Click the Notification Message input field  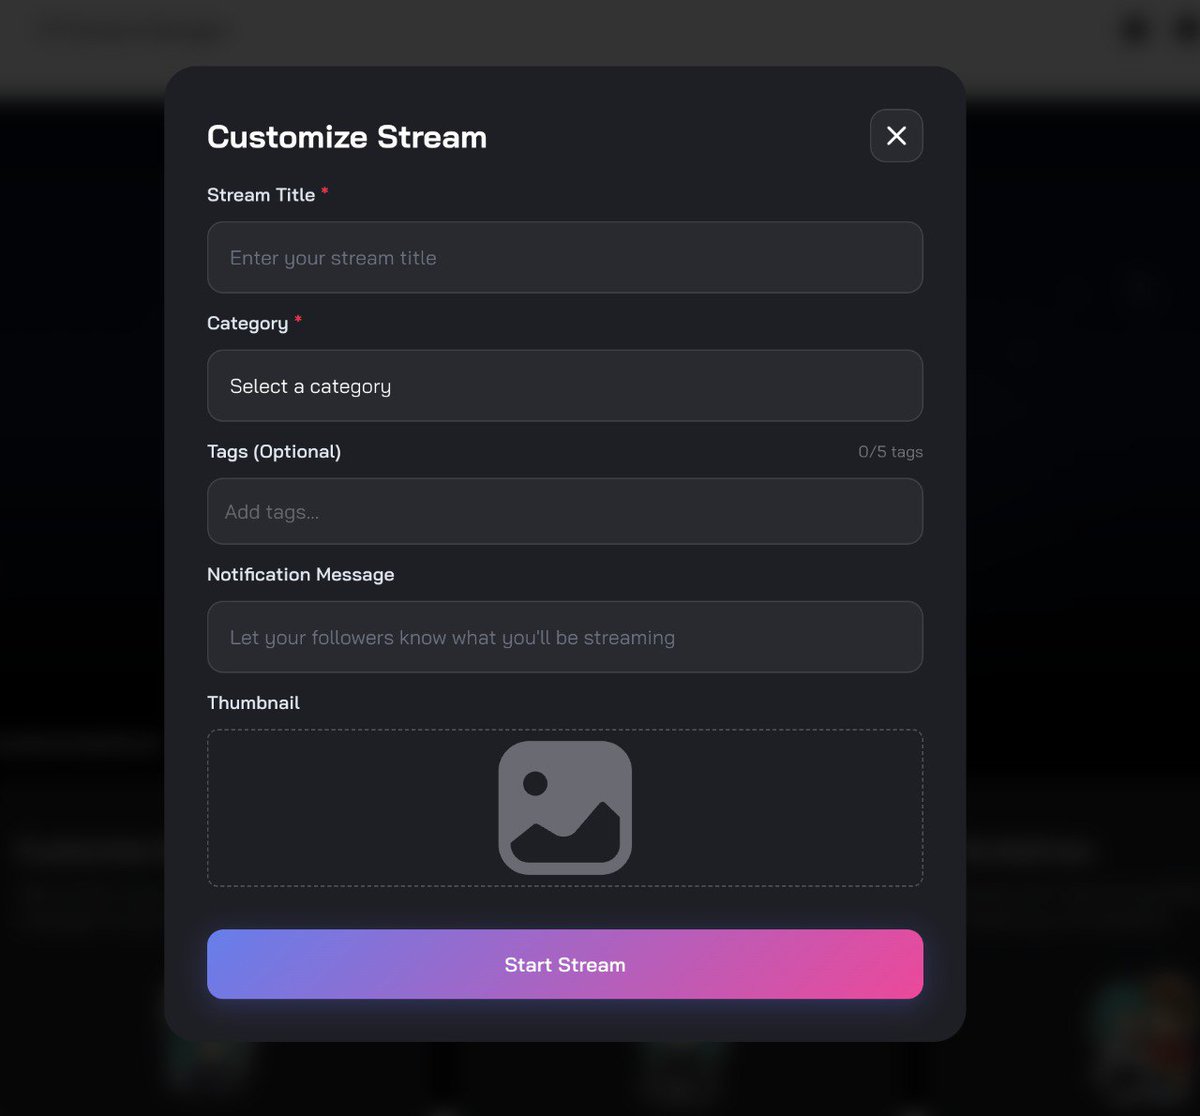[x=565, y=637]
